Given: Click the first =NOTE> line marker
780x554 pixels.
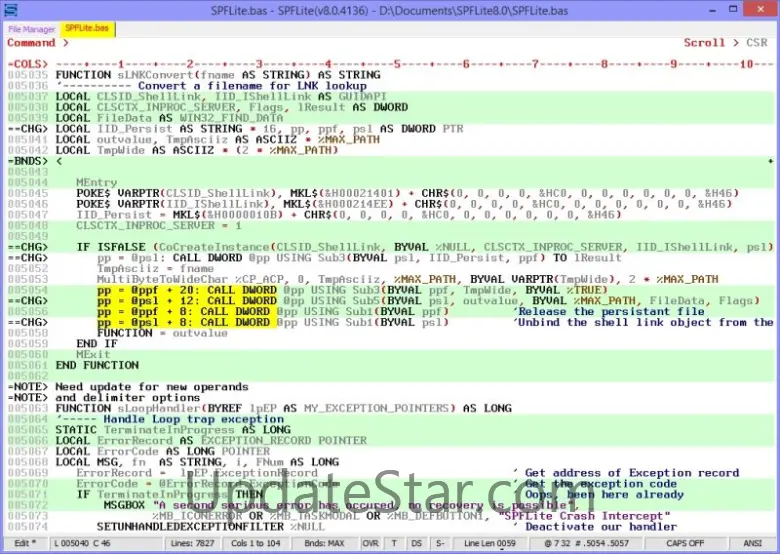Looking at the screenshot, I should point(28,387).
